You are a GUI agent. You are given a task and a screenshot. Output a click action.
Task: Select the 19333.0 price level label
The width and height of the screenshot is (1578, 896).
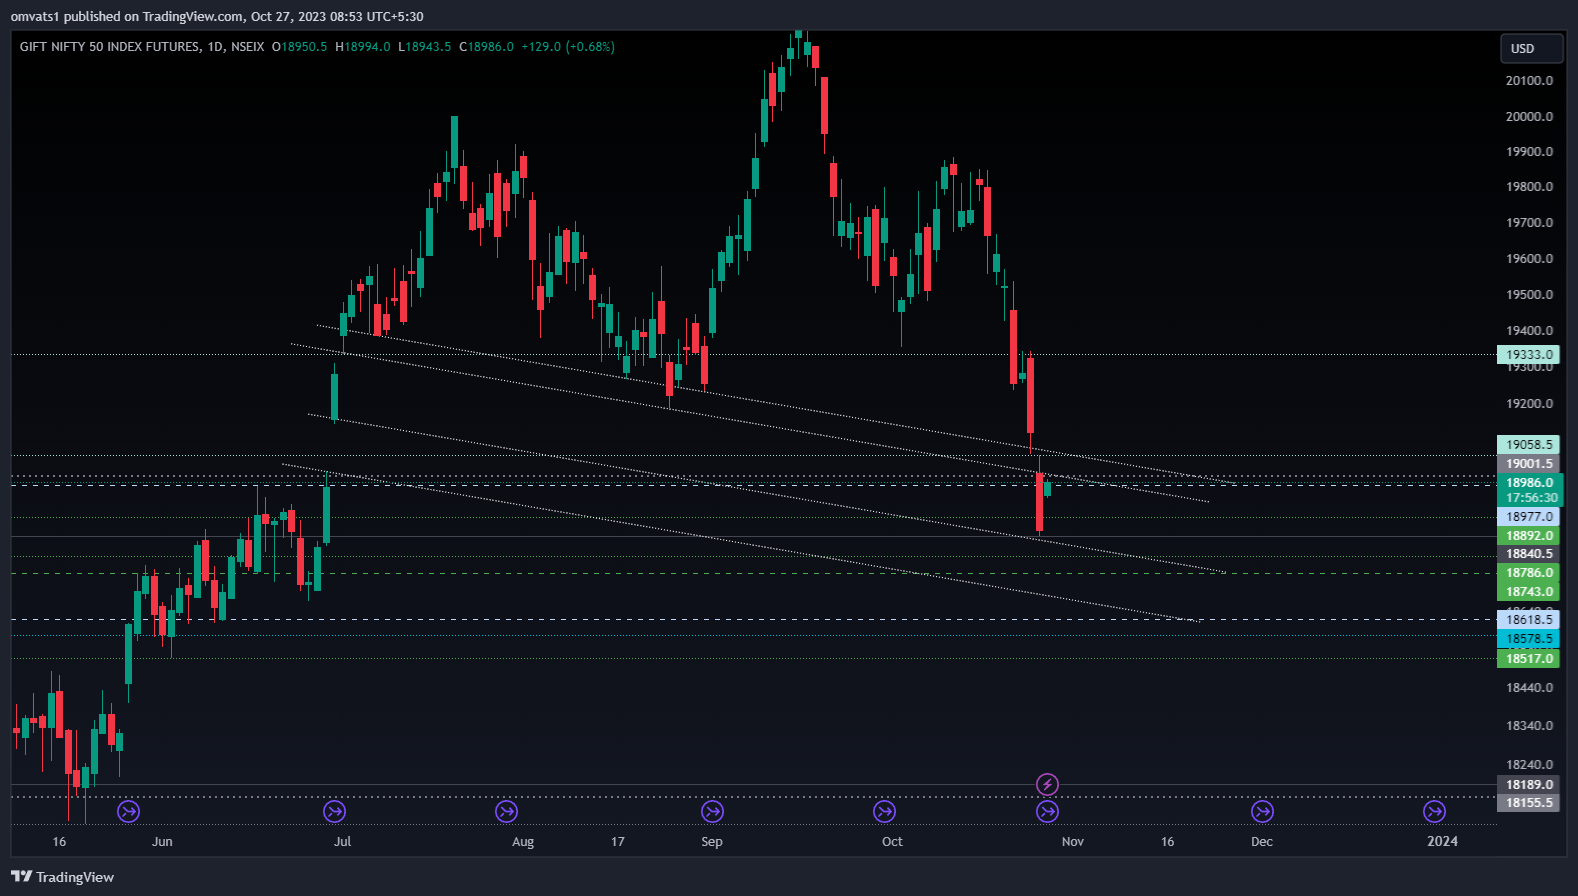pos(1529,354)
